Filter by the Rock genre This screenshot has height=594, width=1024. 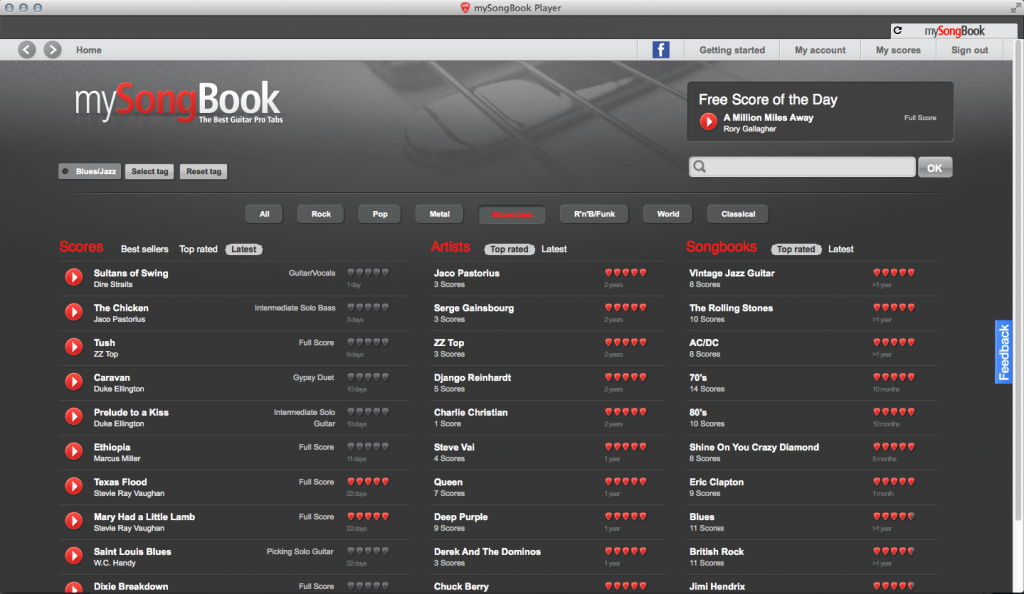(321, 214)
